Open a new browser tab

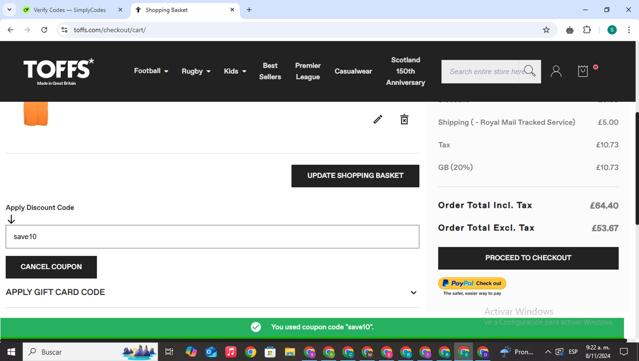click(x=249, y=10)
